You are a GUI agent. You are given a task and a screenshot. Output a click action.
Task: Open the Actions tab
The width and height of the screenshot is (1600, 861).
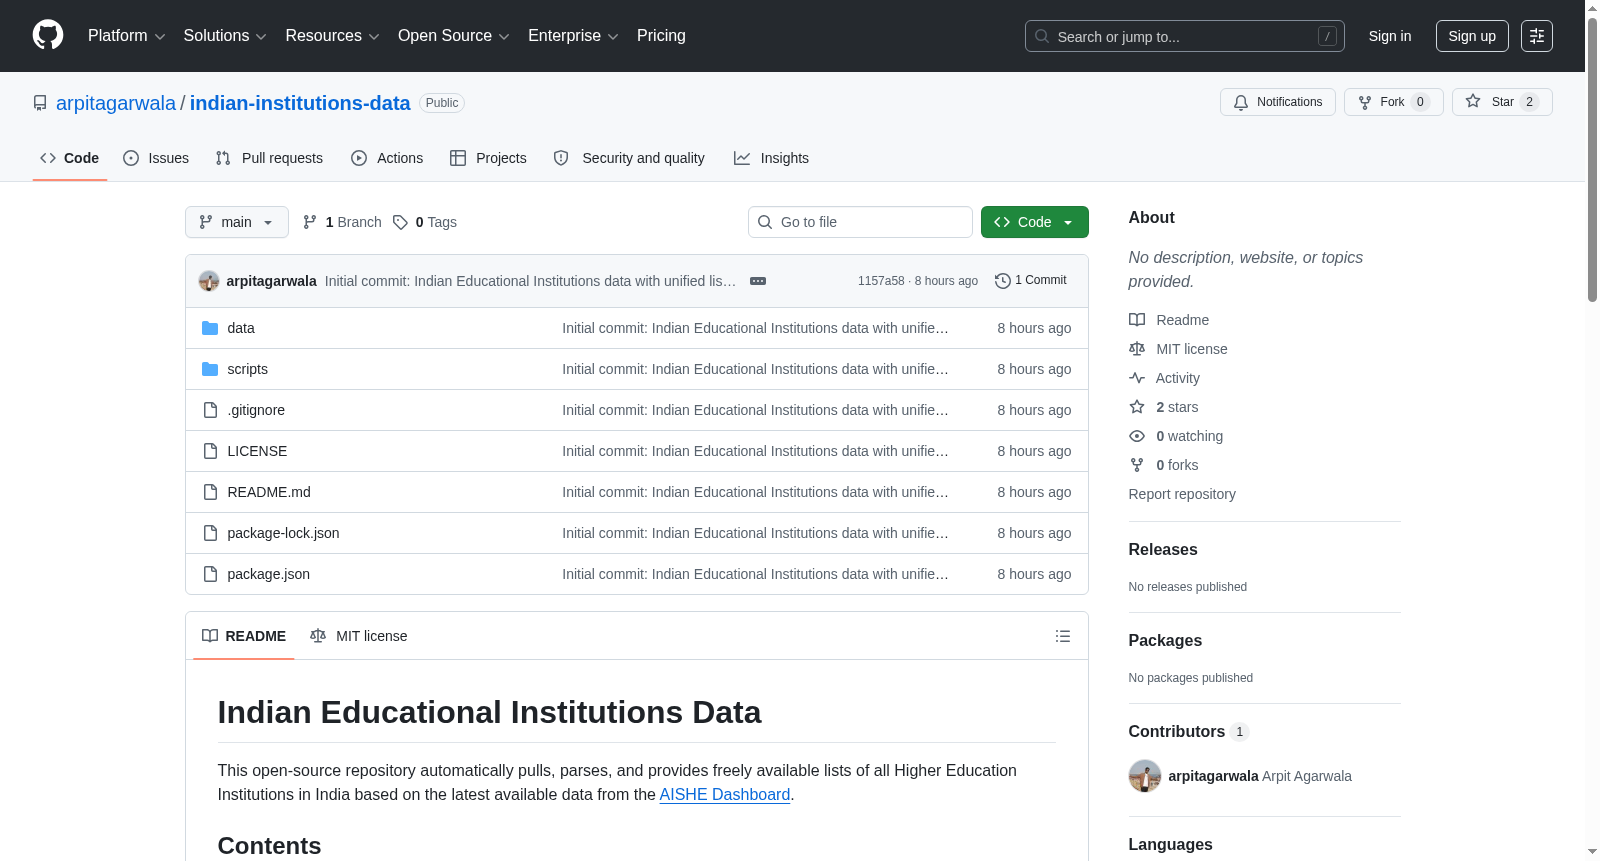[x=387, y=158]
